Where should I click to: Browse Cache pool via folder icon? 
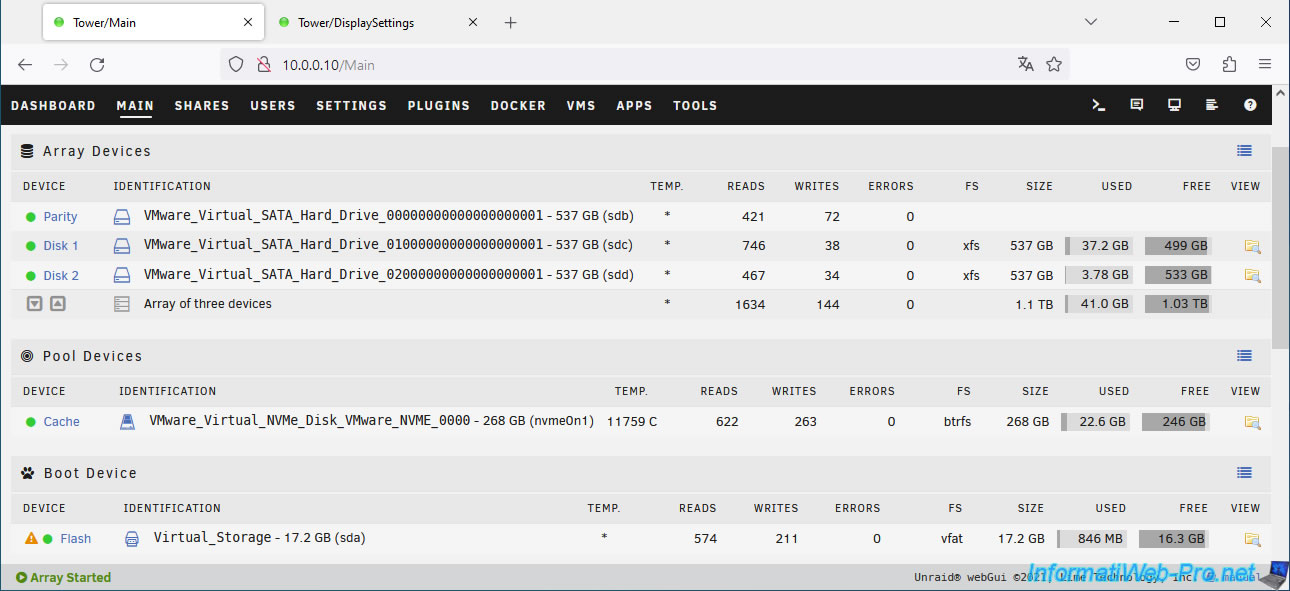click(1251, 422)
